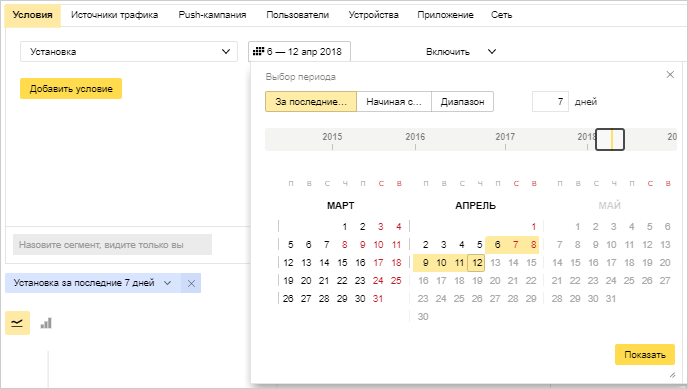Screen dimensions: 688x389
Task: Select the line chart view icon
Action: coord(17,323)
